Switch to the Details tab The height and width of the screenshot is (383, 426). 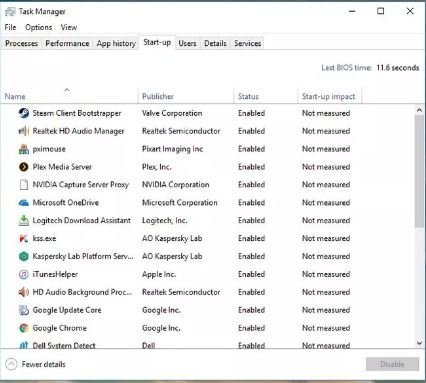coord(215,43)
